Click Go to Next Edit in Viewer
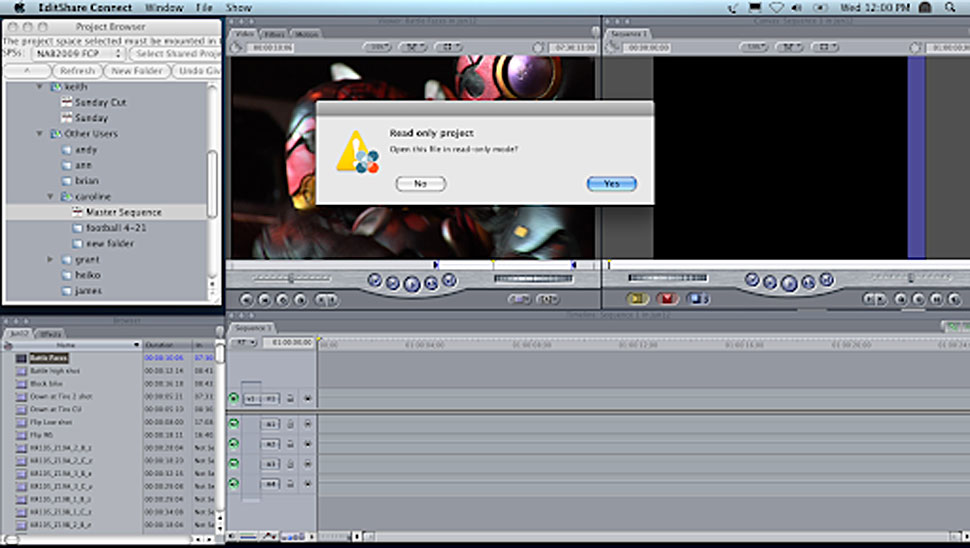 point(450,281)
